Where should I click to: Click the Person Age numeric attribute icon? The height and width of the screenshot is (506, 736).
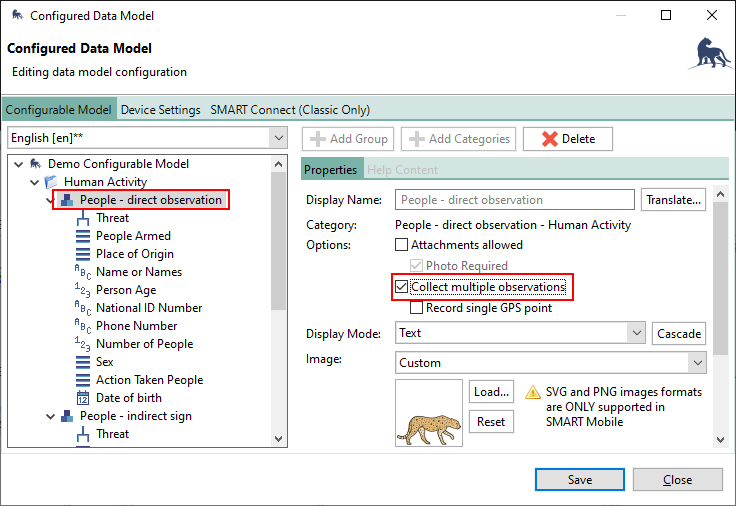(83, 290)
